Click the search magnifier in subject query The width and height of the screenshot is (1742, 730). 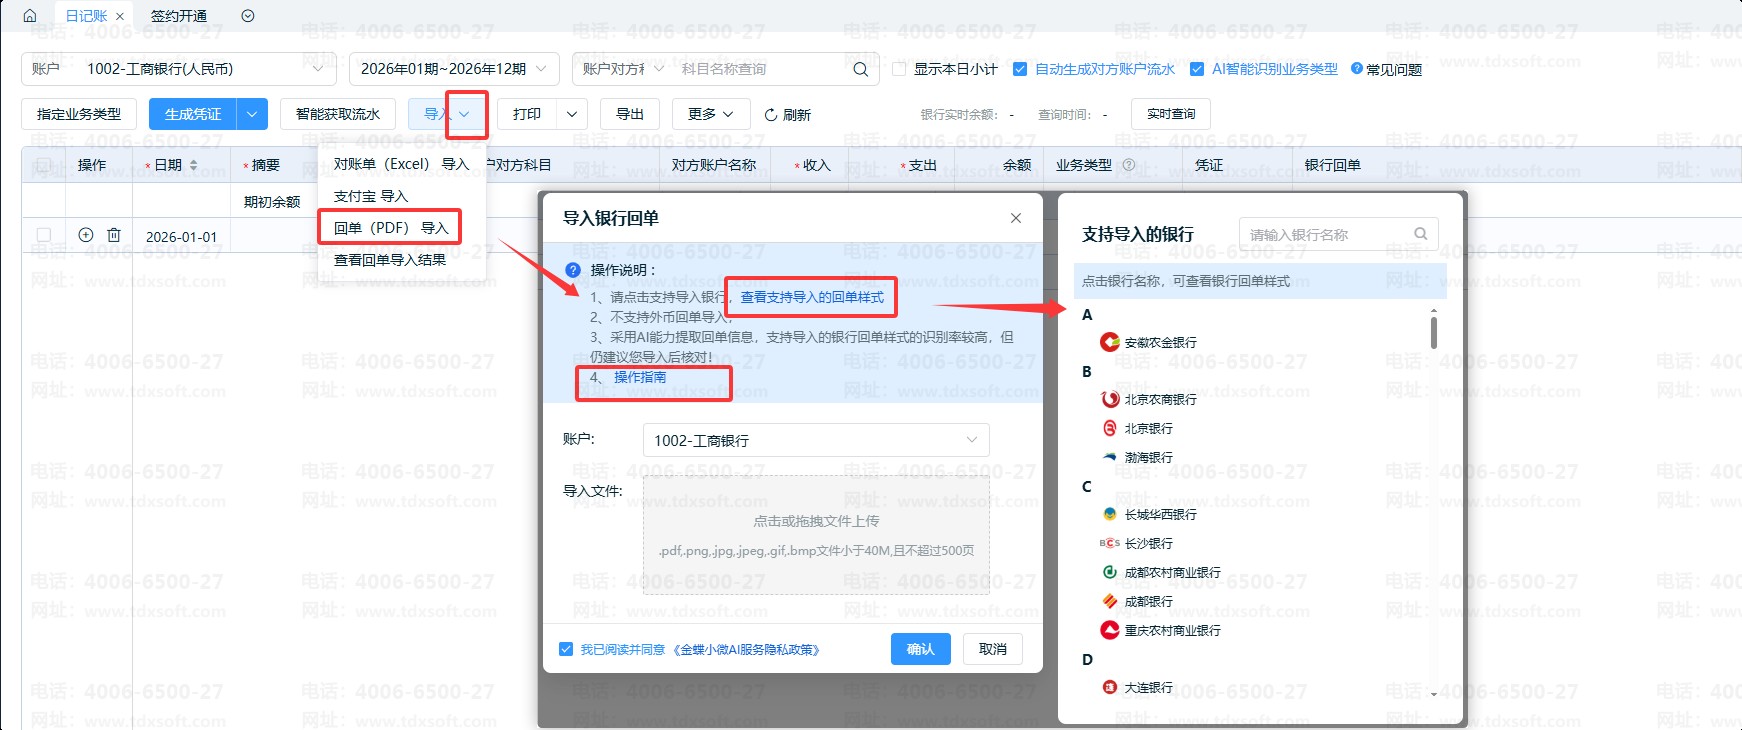pyautogui.click(x=860, y=69)
